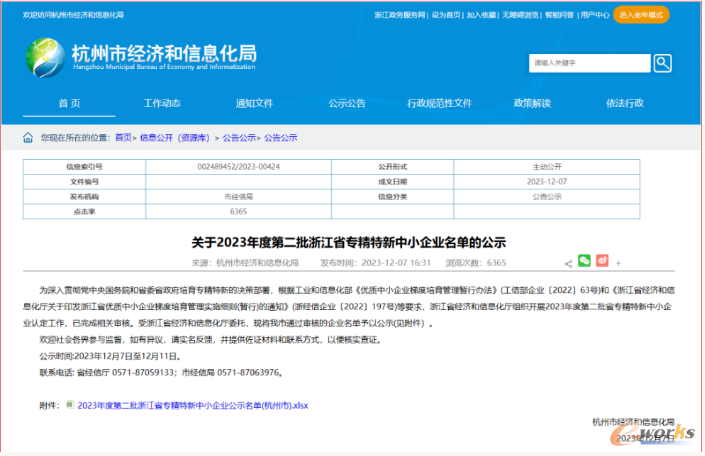The height and width of the screenshot is (456, 705).
Task: Open the 依法行政 navigation tab
Action: pos(624,103)
